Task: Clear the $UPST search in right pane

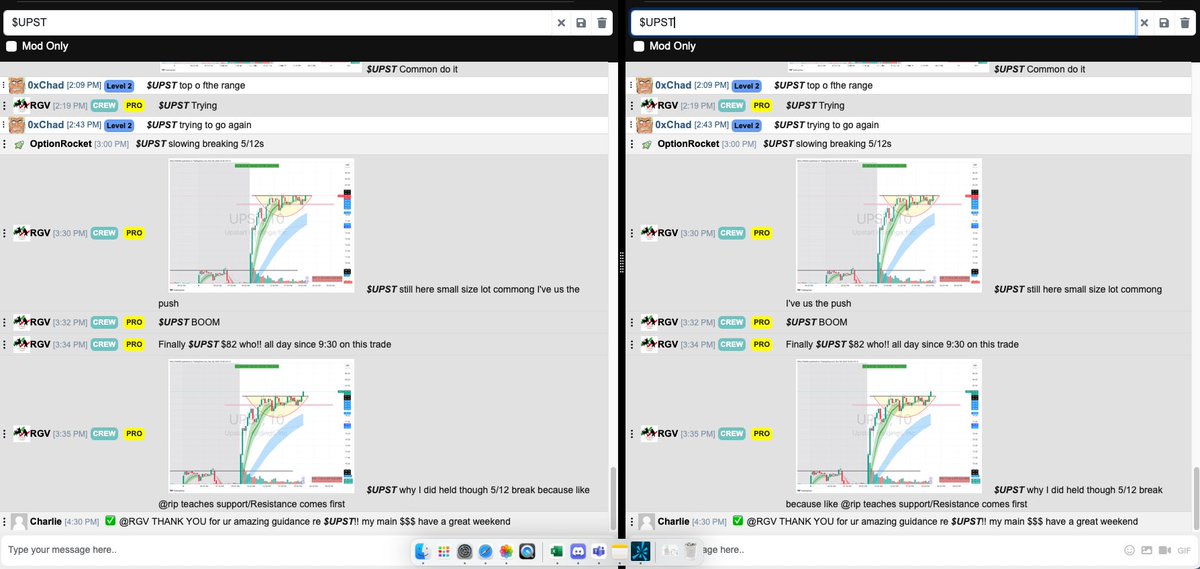Action: 1146,22
